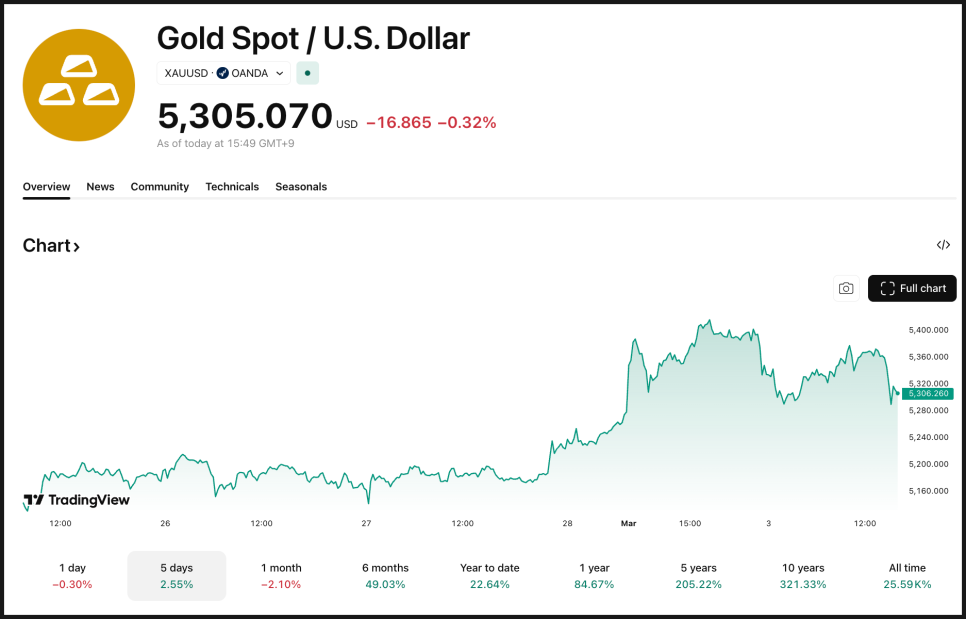
Task: Open the Chart section heading arrow
Action: [52, 246]
